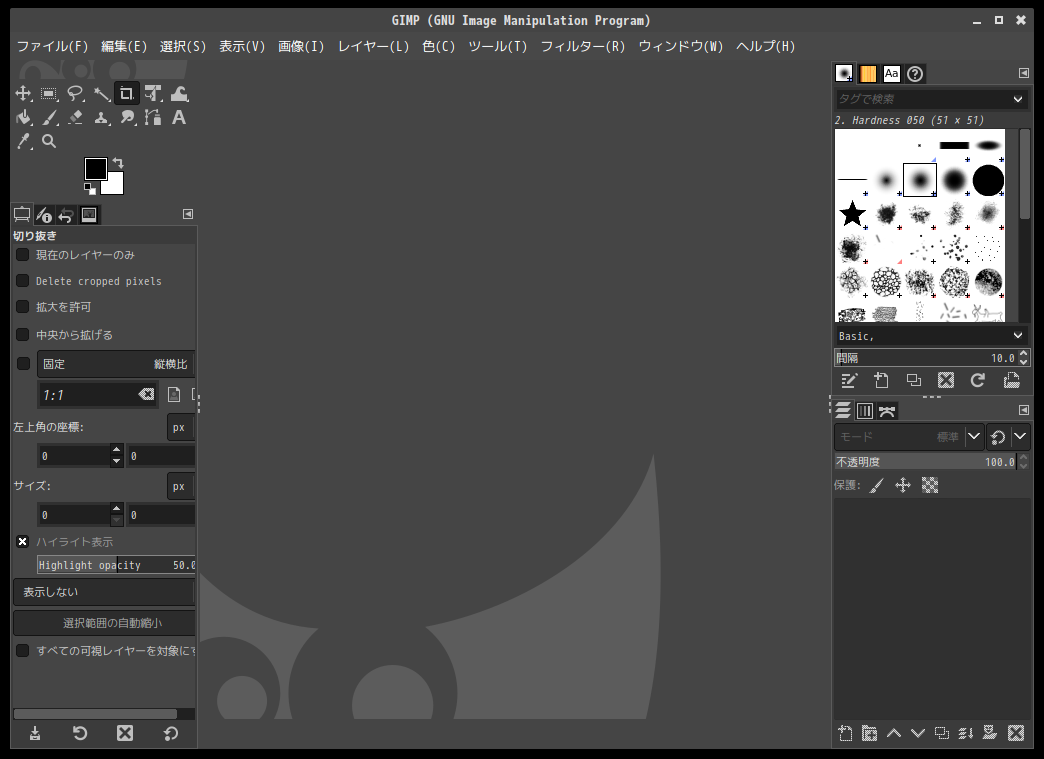Click the 不透明度 opacity slider
This screenshot has height=759, width=1044.
[926, 461]
